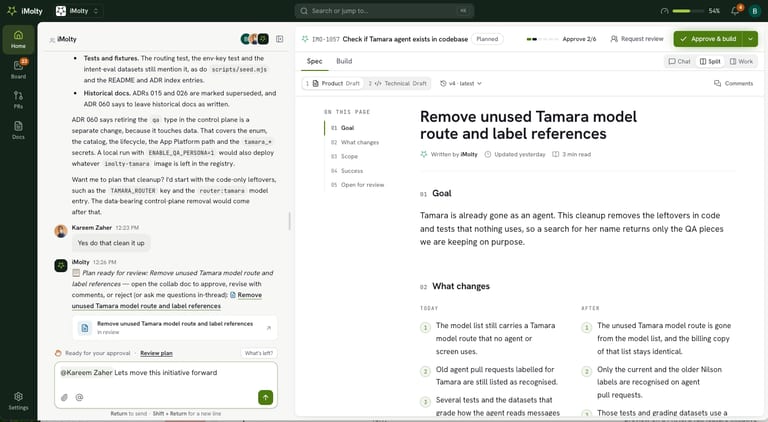Select the Product Draft tab
Screen dimensions: 768x422
pos(333,84)
